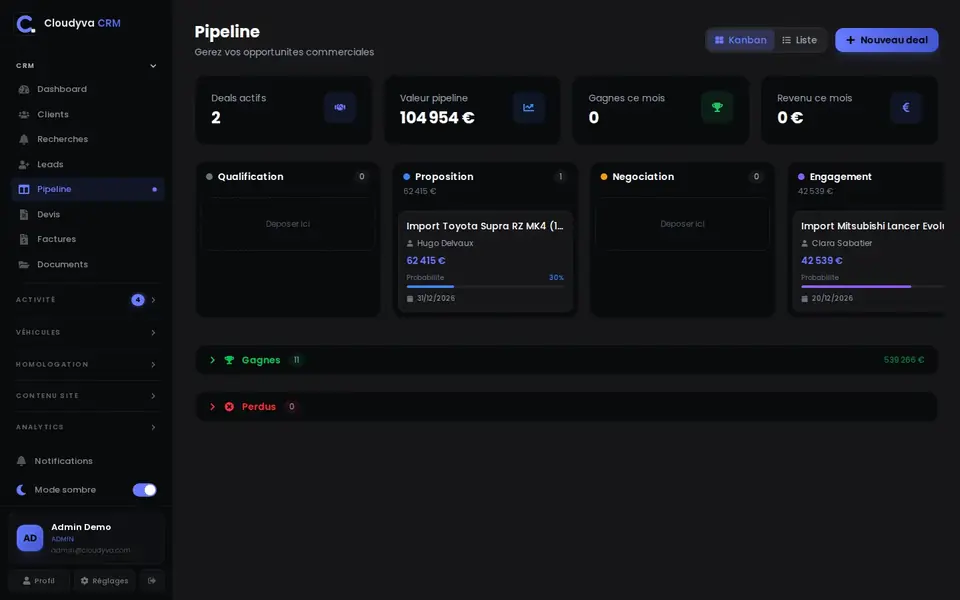Click the AD user avatar
This screenshot has width=960, height=600.
click(x=29, y=538)
